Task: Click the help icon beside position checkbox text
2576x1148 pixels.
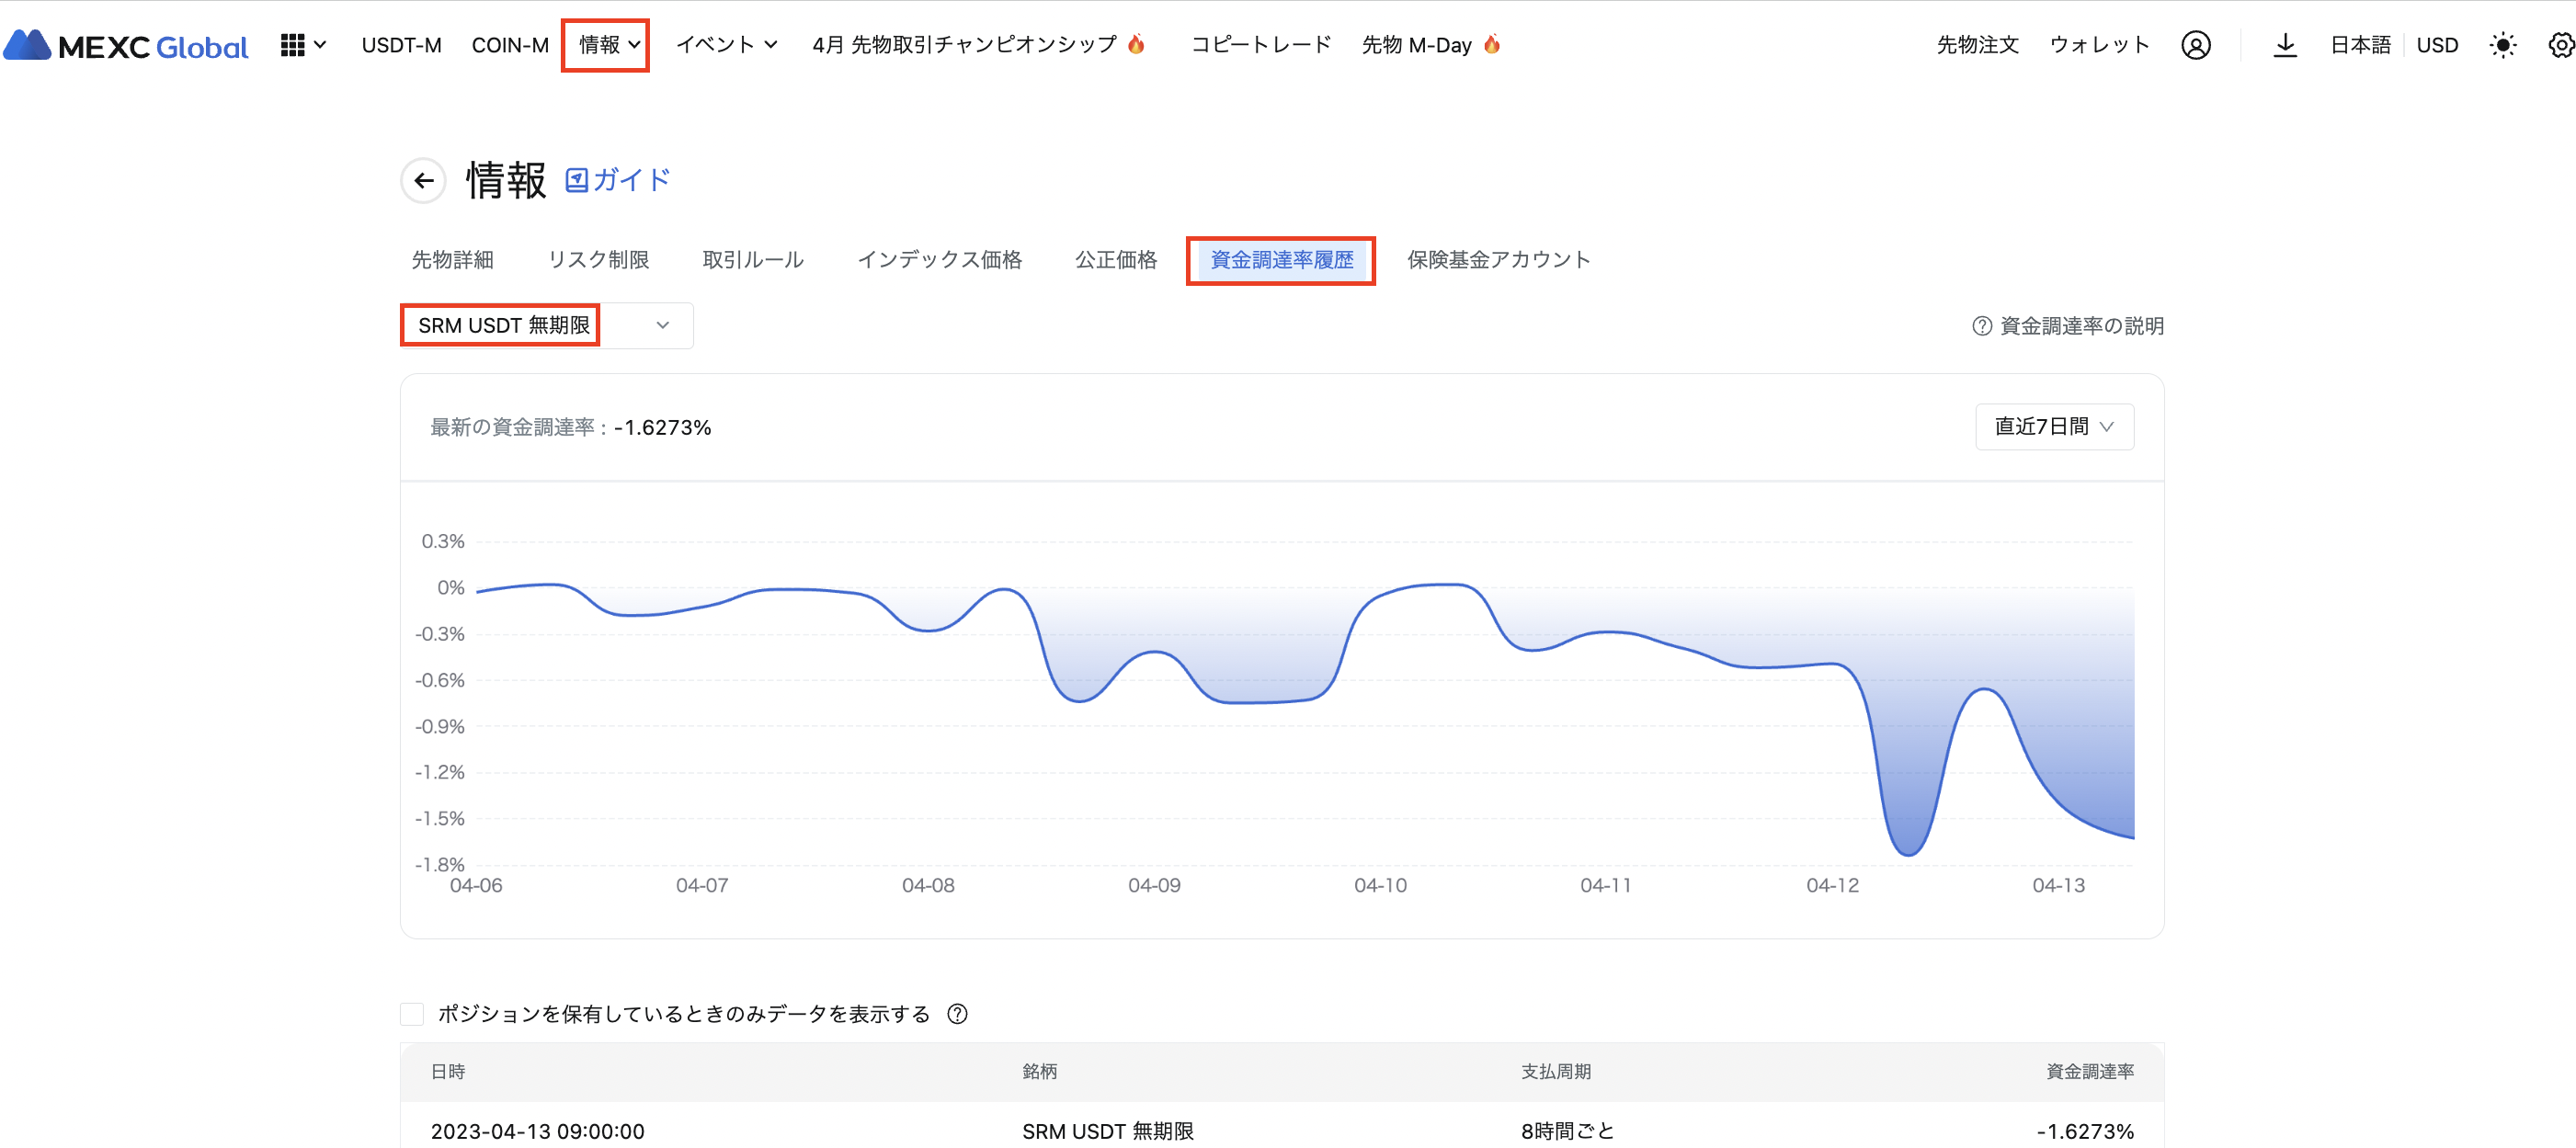Action: coord(957,1014)
